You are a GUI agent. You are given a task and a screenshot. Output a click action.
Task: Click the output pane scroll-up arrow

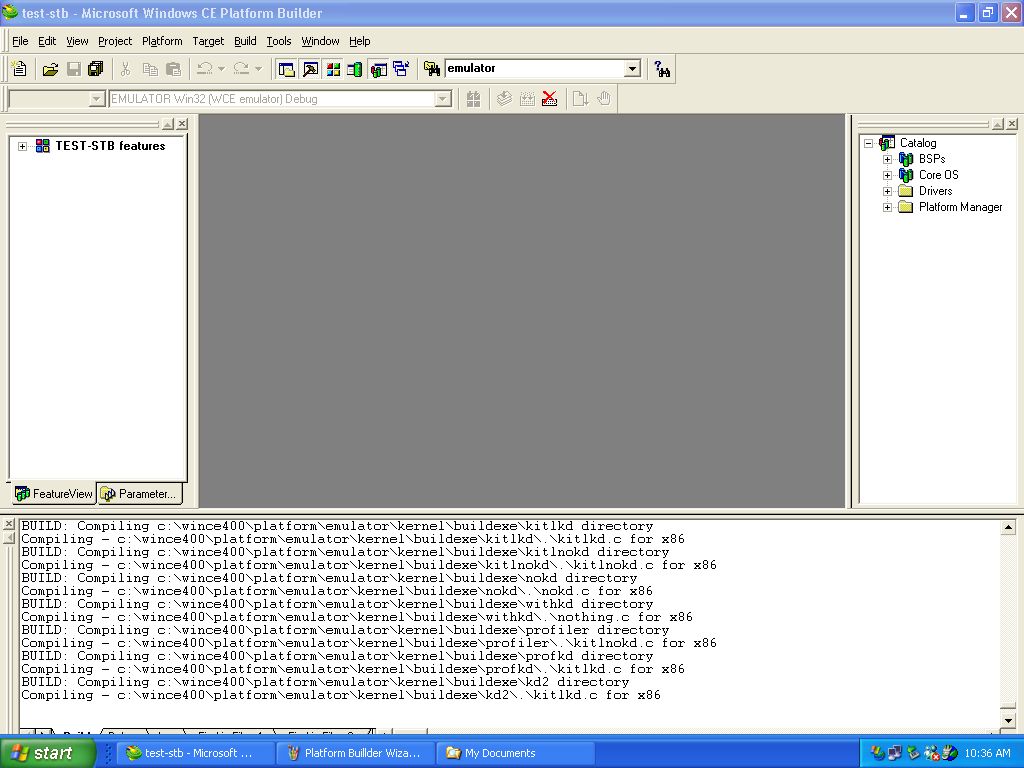[x=1008, y=527]
